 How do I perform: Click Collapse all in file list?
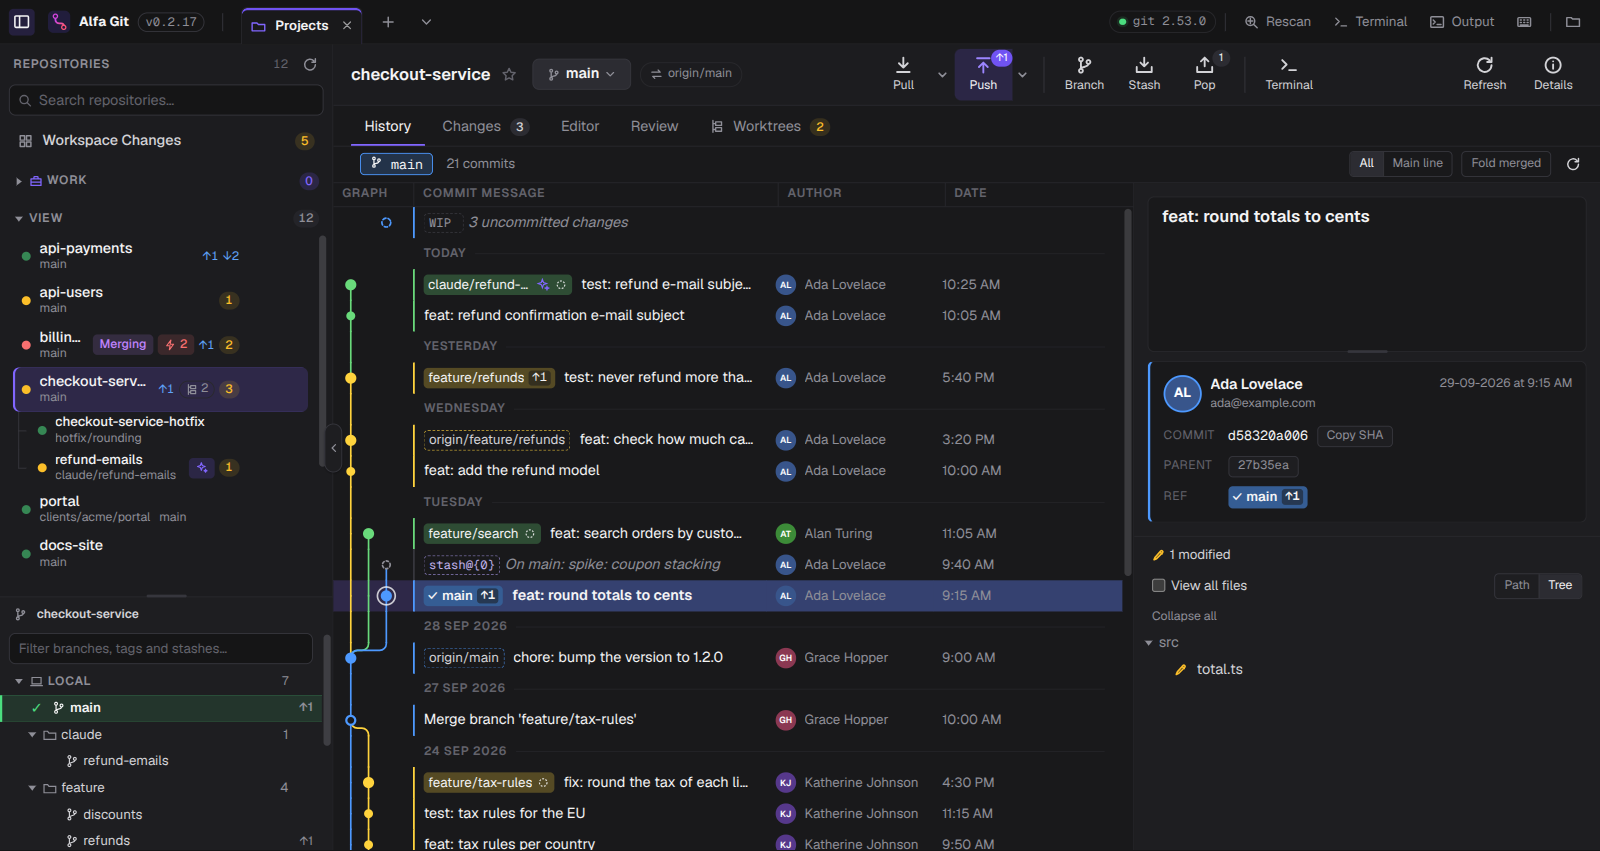coord(1184,617)
